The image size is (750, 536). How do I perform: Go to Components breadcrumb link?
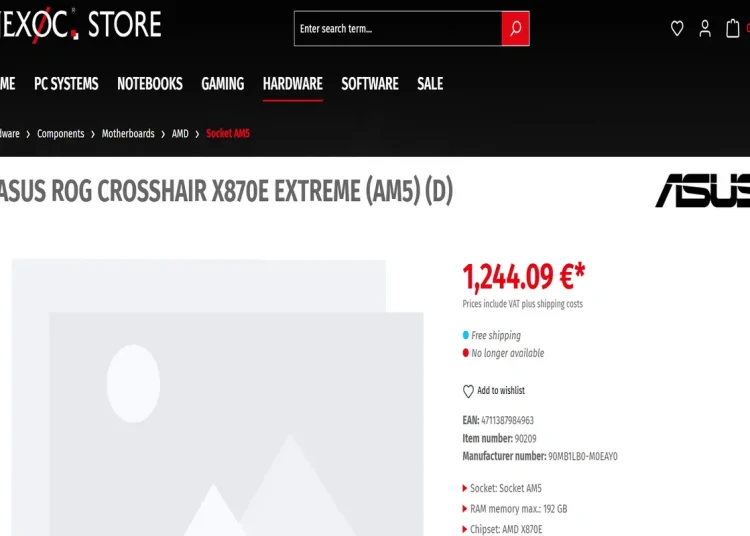coord(61,133)
